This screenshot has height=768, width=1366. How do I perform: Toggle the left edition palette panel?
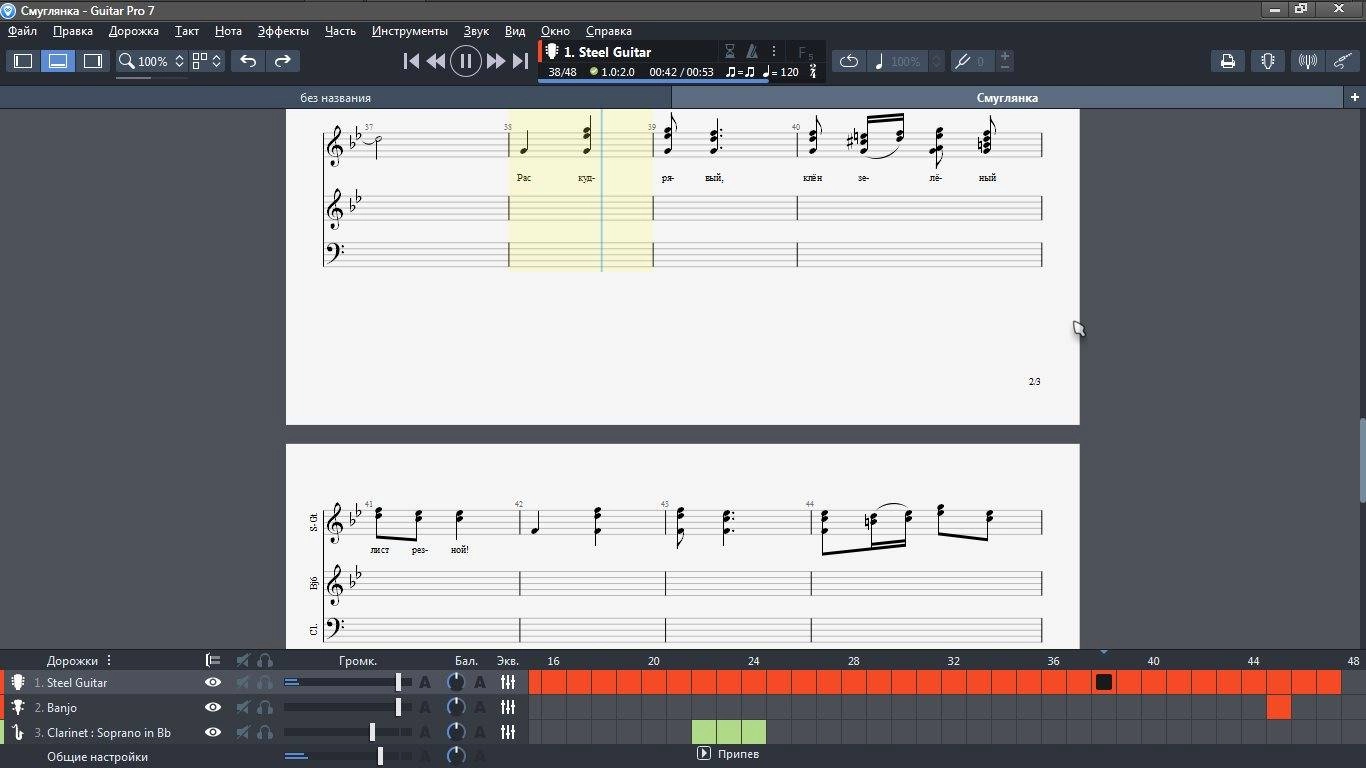[x=23, y=61]
